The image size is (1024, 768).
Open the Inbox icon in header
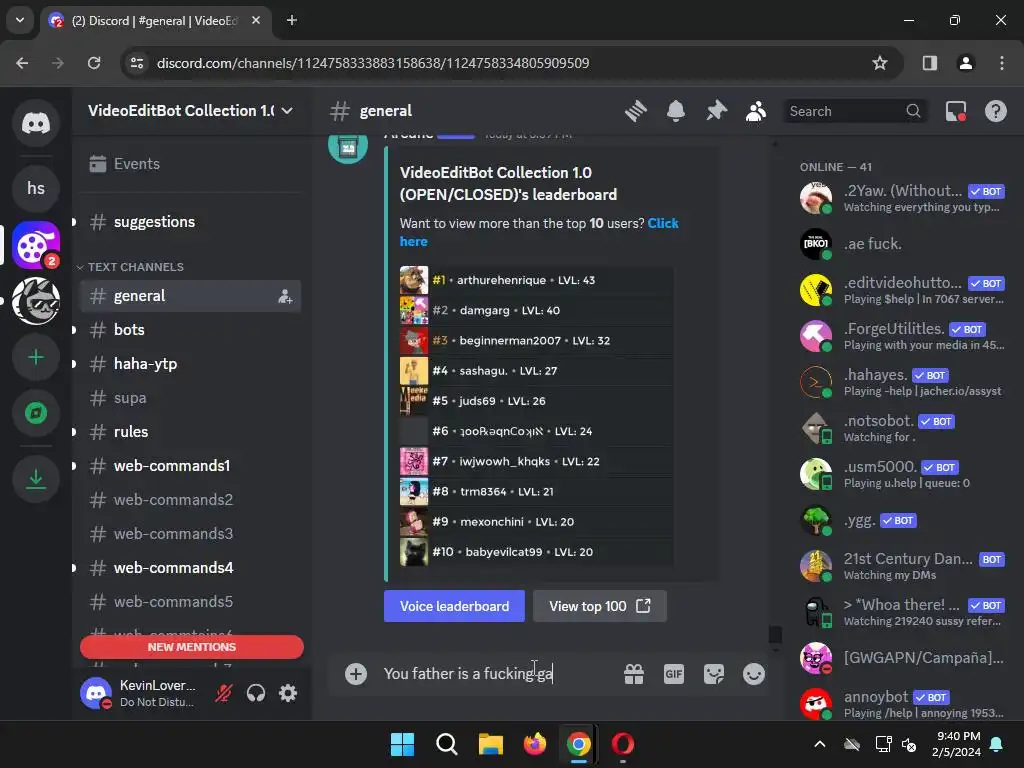pyautogui.click(x=955, y=111)
